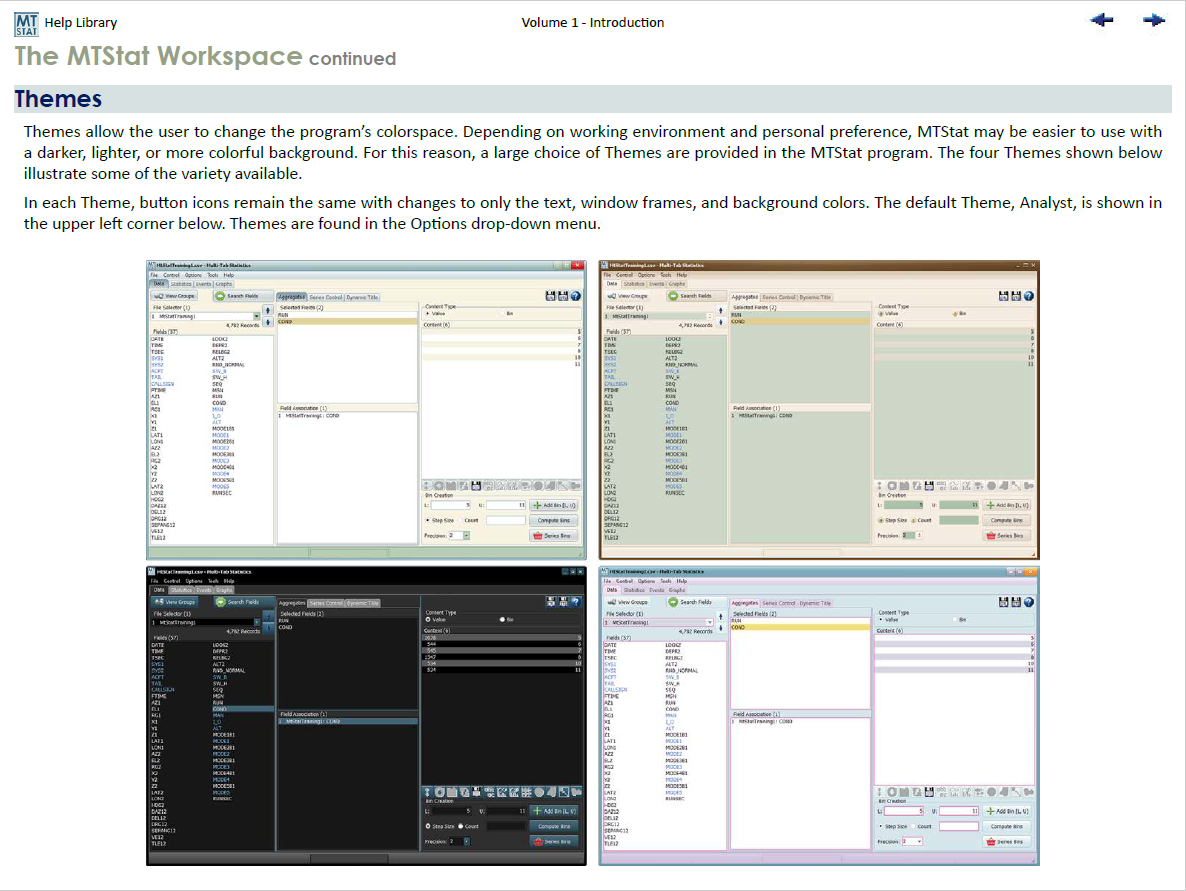1186x891 pixels.
Task: Select Value radio button in upper-left Analyst screenshot
Action: pos(428,313)
